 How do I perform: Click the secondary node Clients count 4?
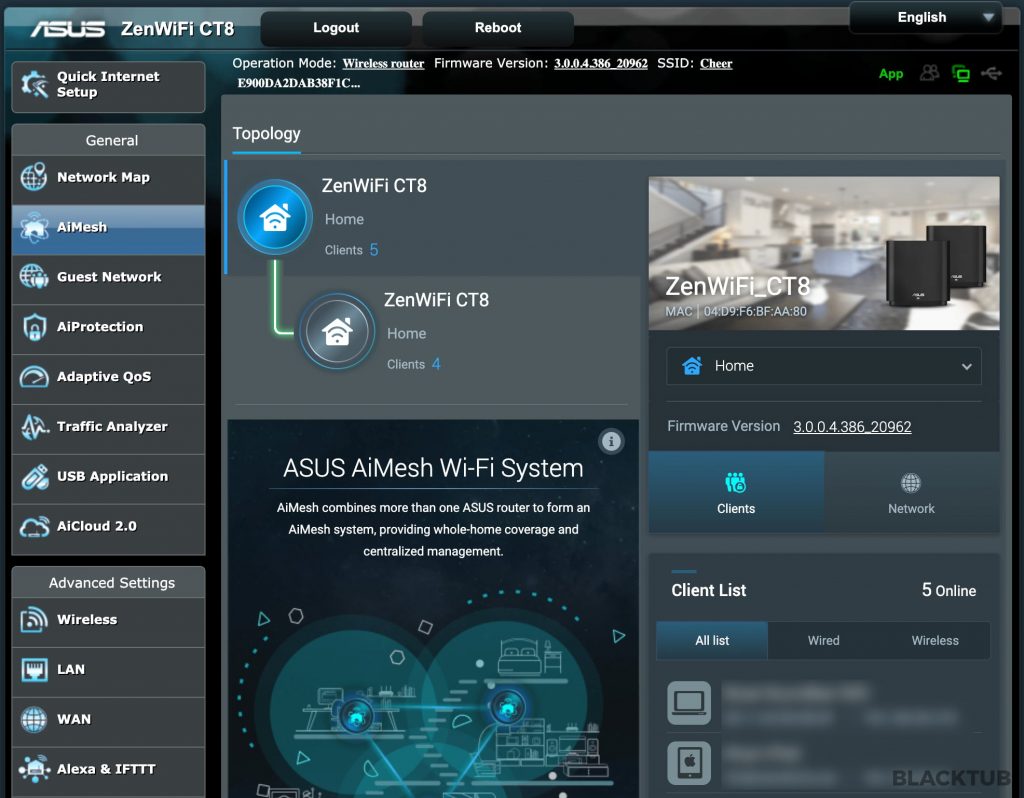(x=436, y=364)
